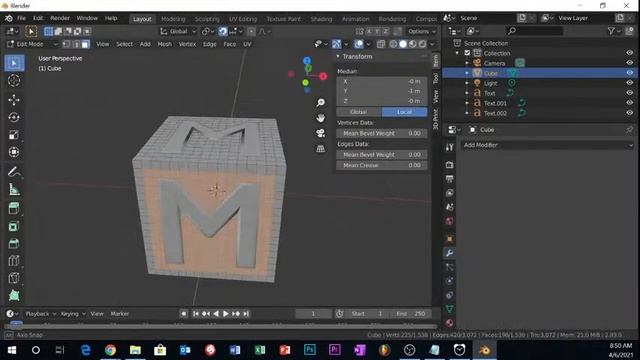
Task: Select the Poly Build tool
Action: 14,295
